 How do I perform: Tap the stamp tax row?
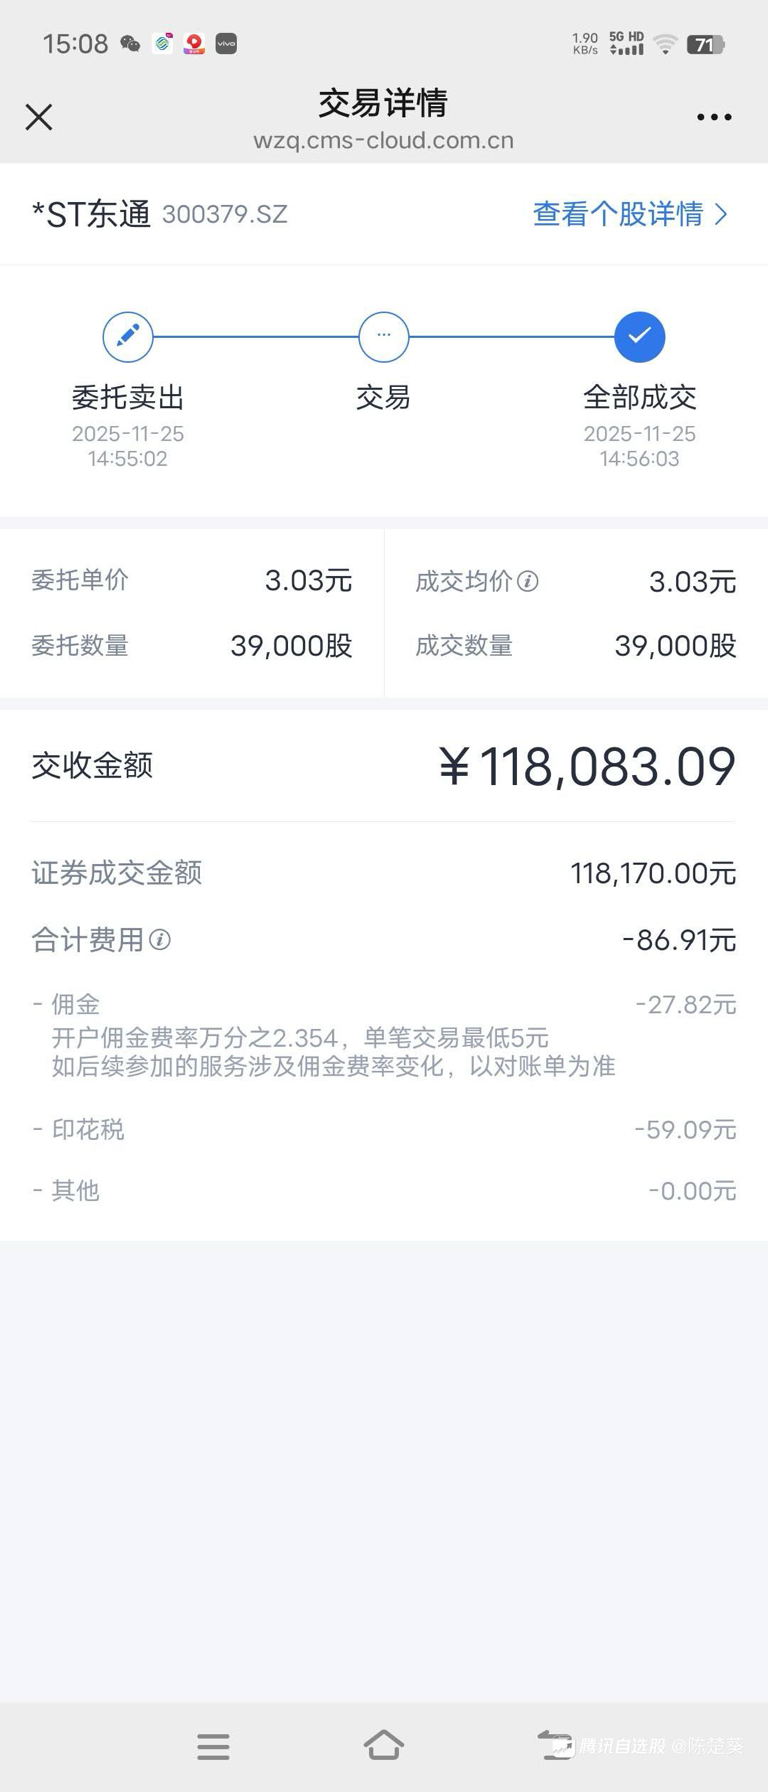coord(384,1129)
